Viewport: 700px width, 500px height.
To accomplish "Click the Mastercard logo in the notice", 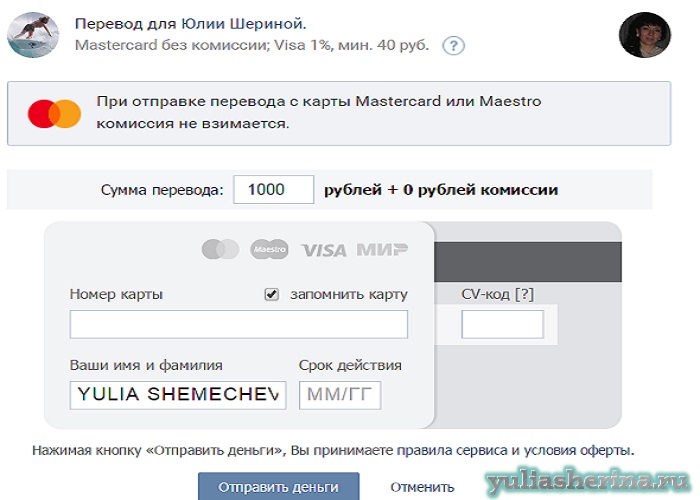I will pos(54,114).
